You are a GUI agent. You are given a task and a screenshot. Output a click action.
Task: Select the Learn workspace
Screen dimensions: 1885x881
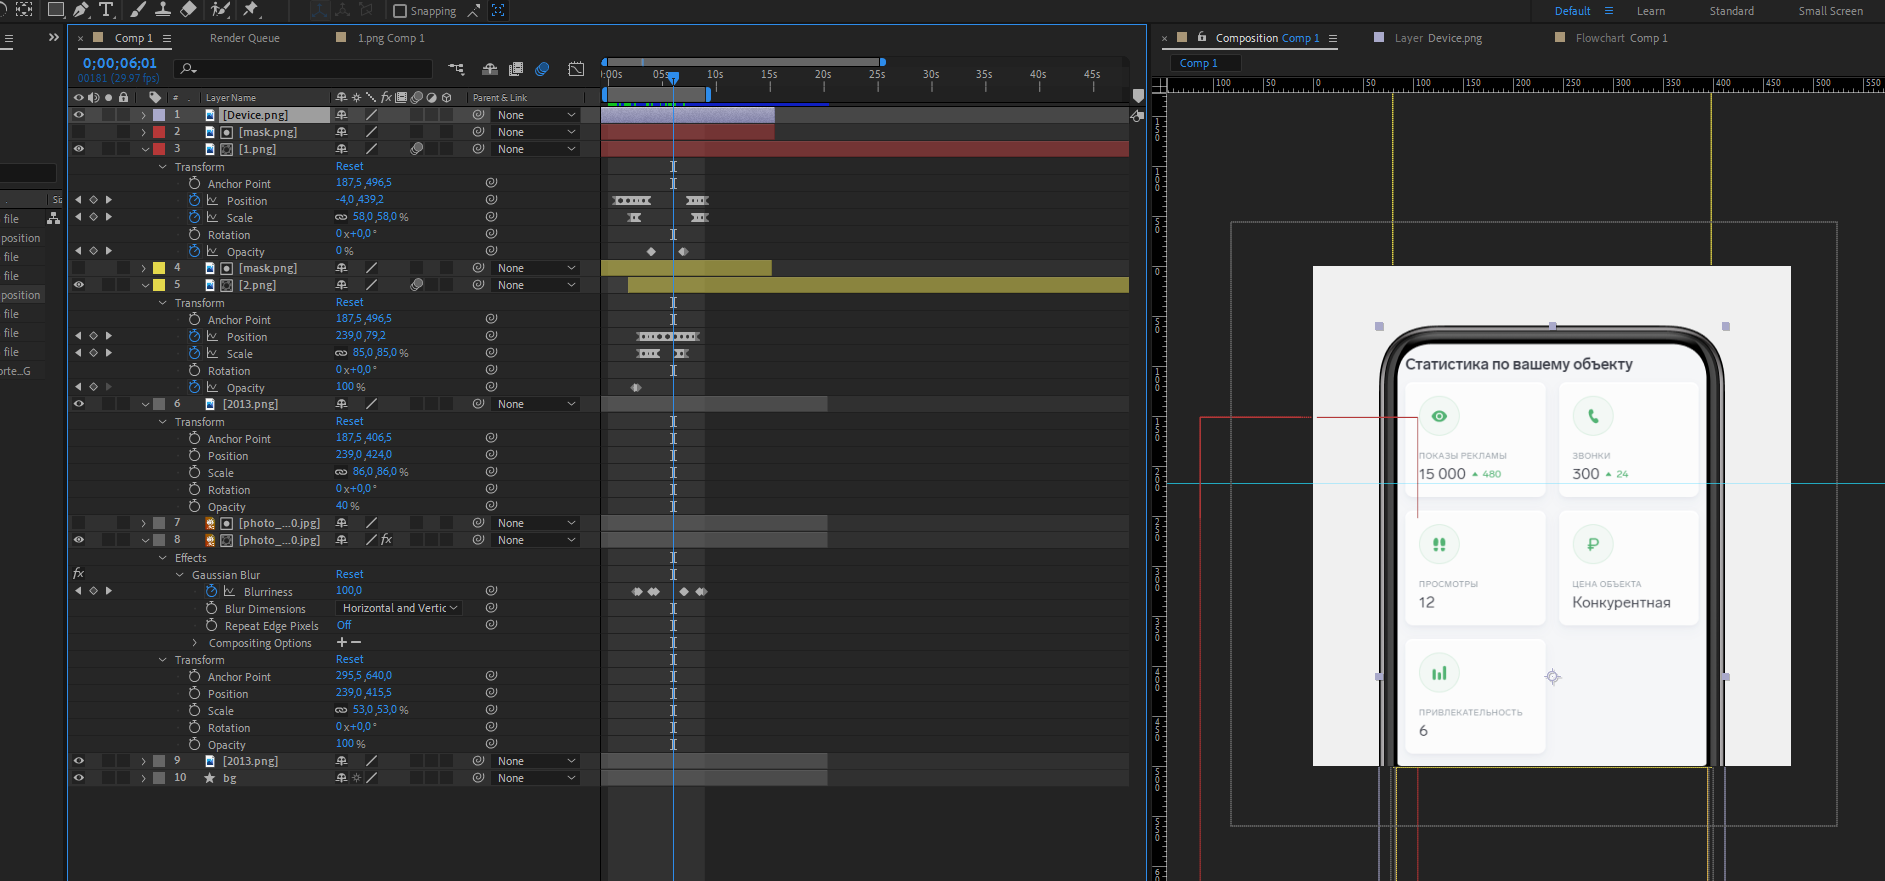[x=1651, y=11]
